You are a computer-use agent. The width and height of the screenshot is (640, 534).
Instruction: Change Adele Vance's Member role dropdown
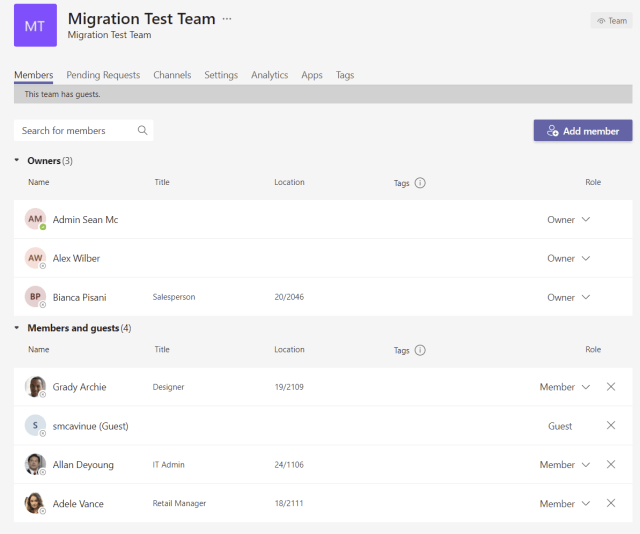565,504
